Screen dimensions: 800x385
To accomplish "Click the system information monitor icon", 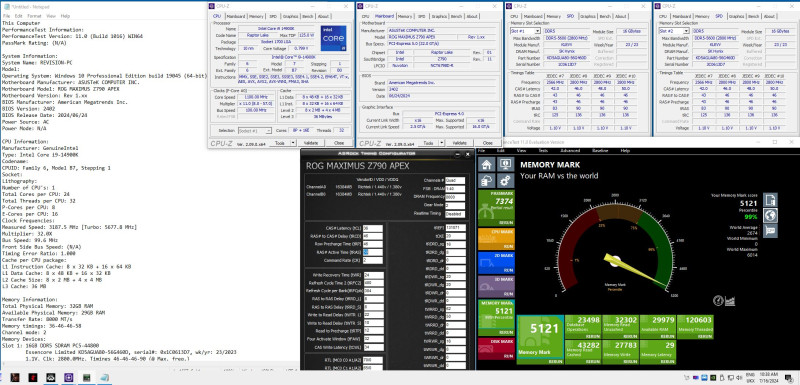I will click(x=506, y=164).
